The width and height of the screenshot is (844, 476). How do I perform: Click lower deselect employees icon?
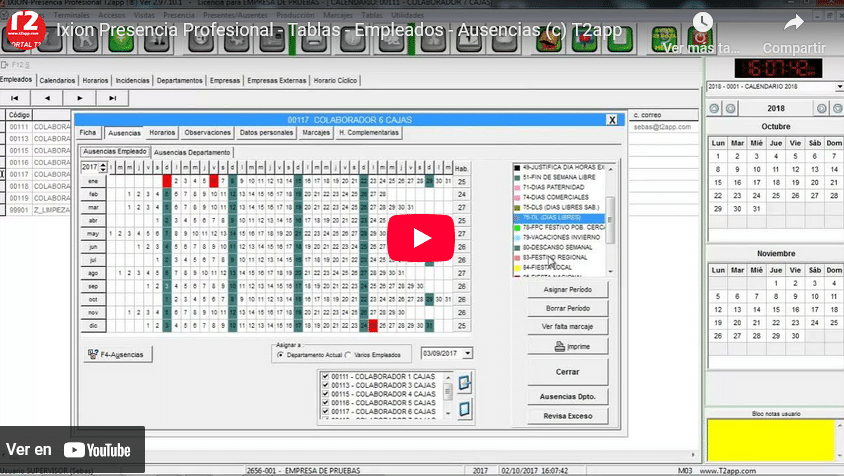coord(465,409)
